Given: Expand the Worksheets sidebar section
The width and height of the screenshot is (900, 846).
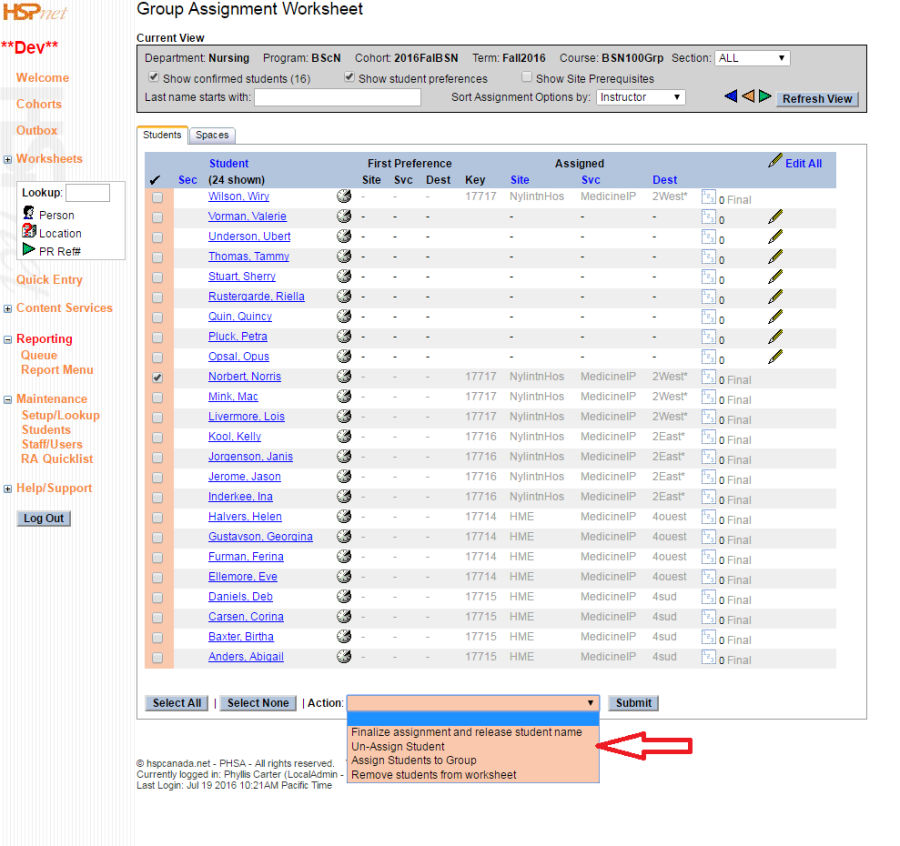Looking at the screenshot, I should pyautogui.click(x=8, y=159).
